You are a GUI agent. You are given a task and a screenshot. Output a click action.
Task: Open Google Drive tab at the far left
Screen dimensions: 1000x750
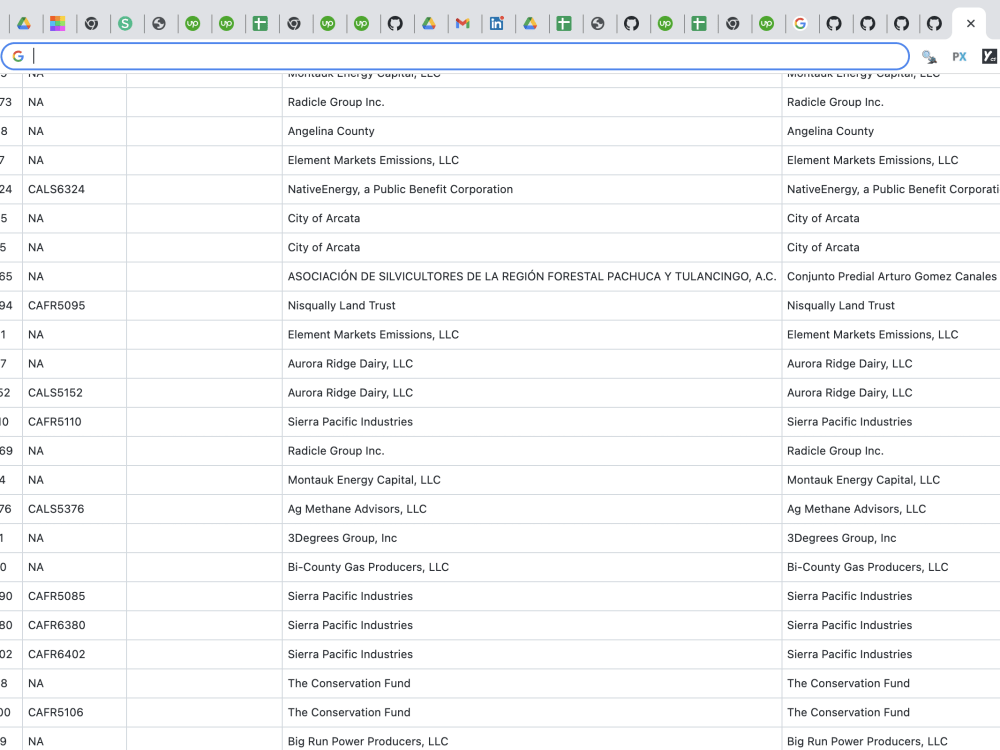coord(24,24)
